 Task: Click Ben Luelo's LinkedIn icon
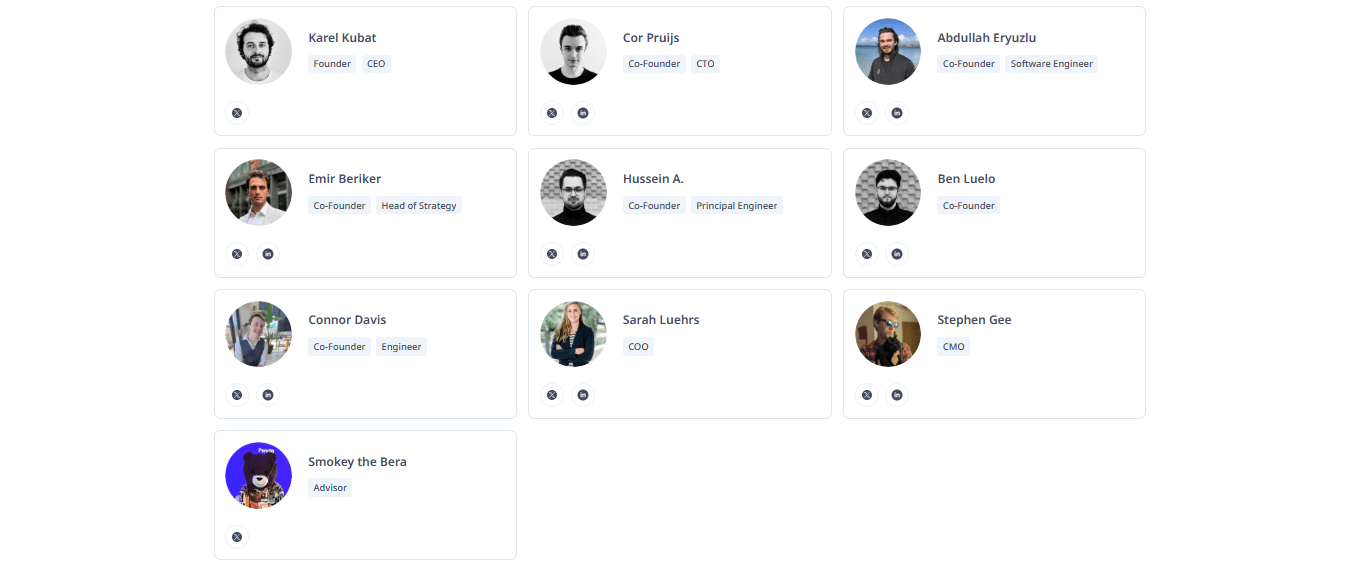(x=897, y=254)
